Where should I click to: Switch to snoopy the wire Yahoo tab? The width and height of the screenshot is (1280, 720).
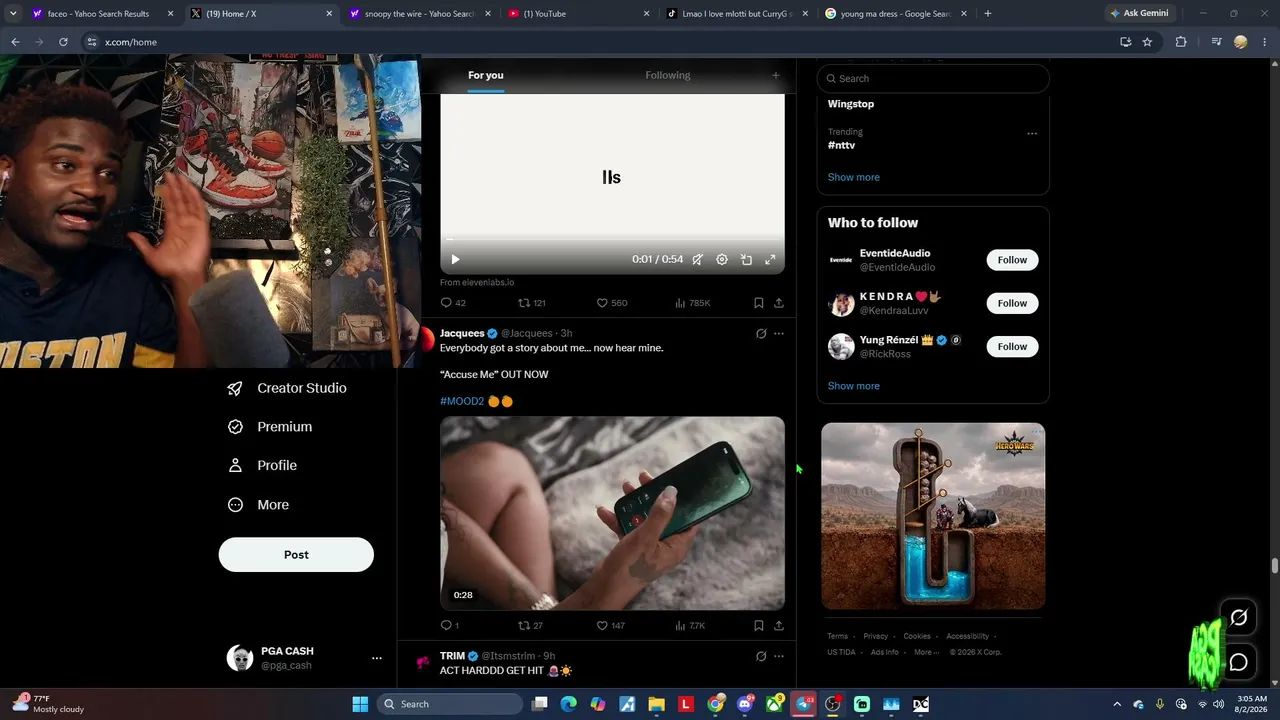pyautogui.click(x=420, y=14)
